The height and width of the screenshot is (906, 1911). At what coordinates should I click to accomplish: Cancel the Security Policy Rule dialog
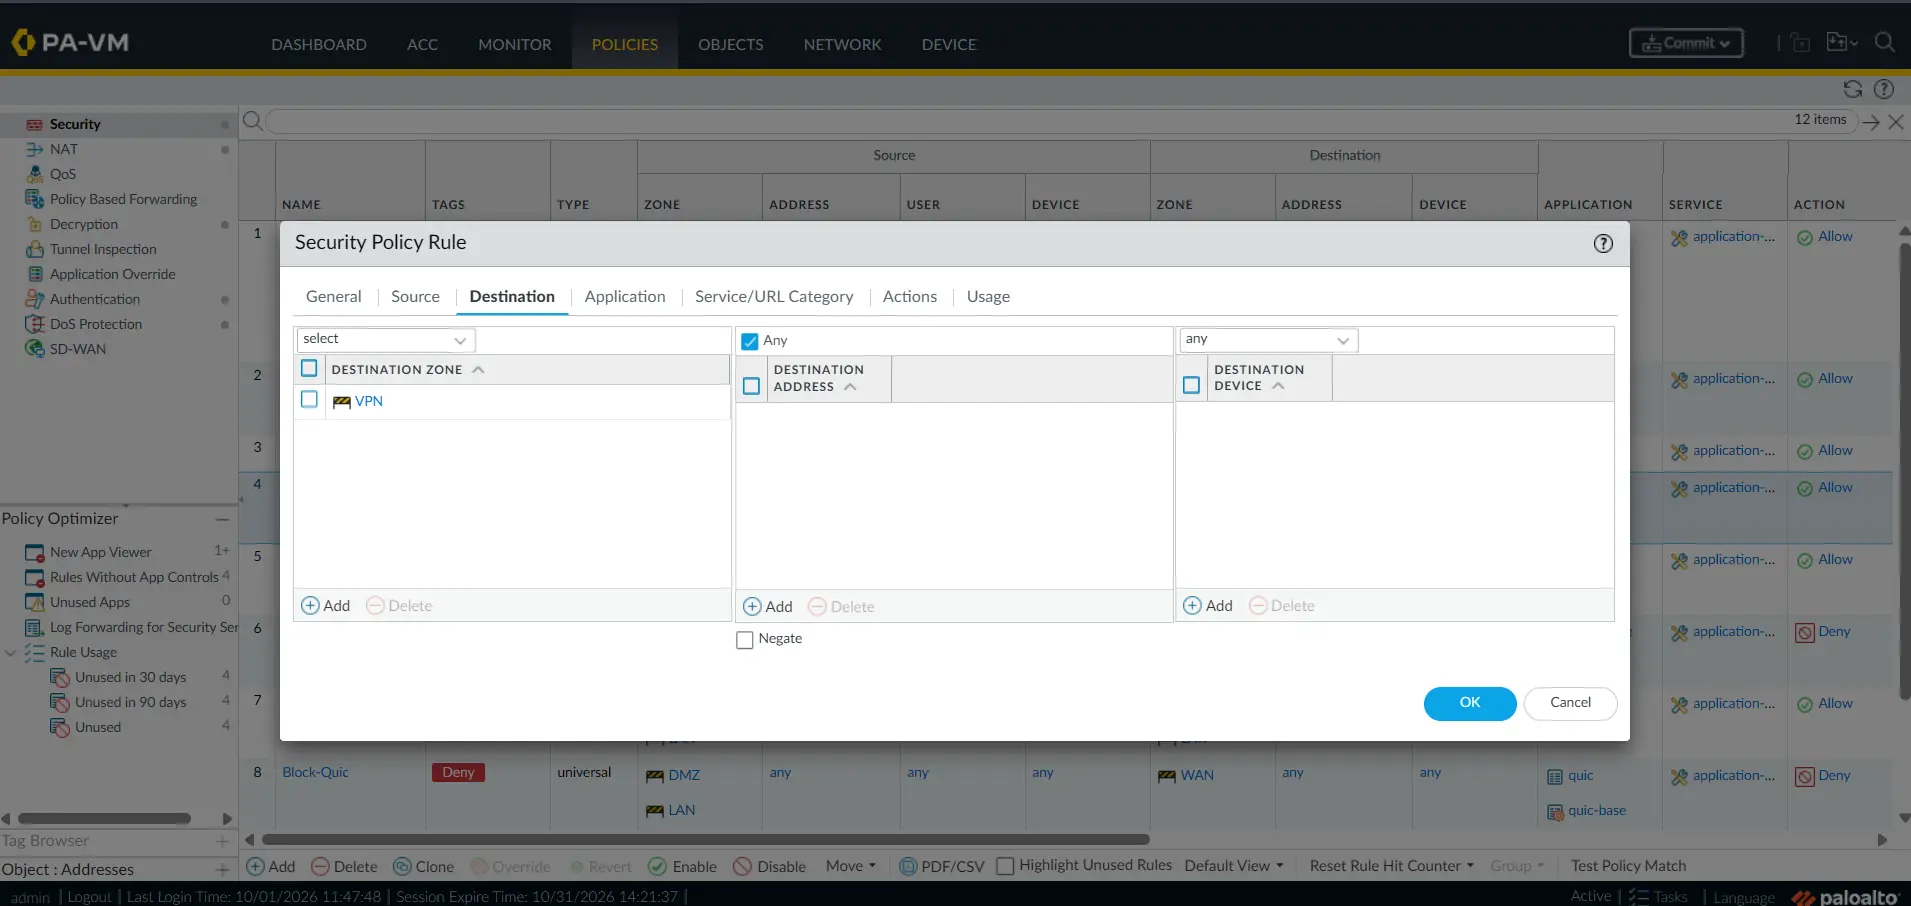[1570, 703]
